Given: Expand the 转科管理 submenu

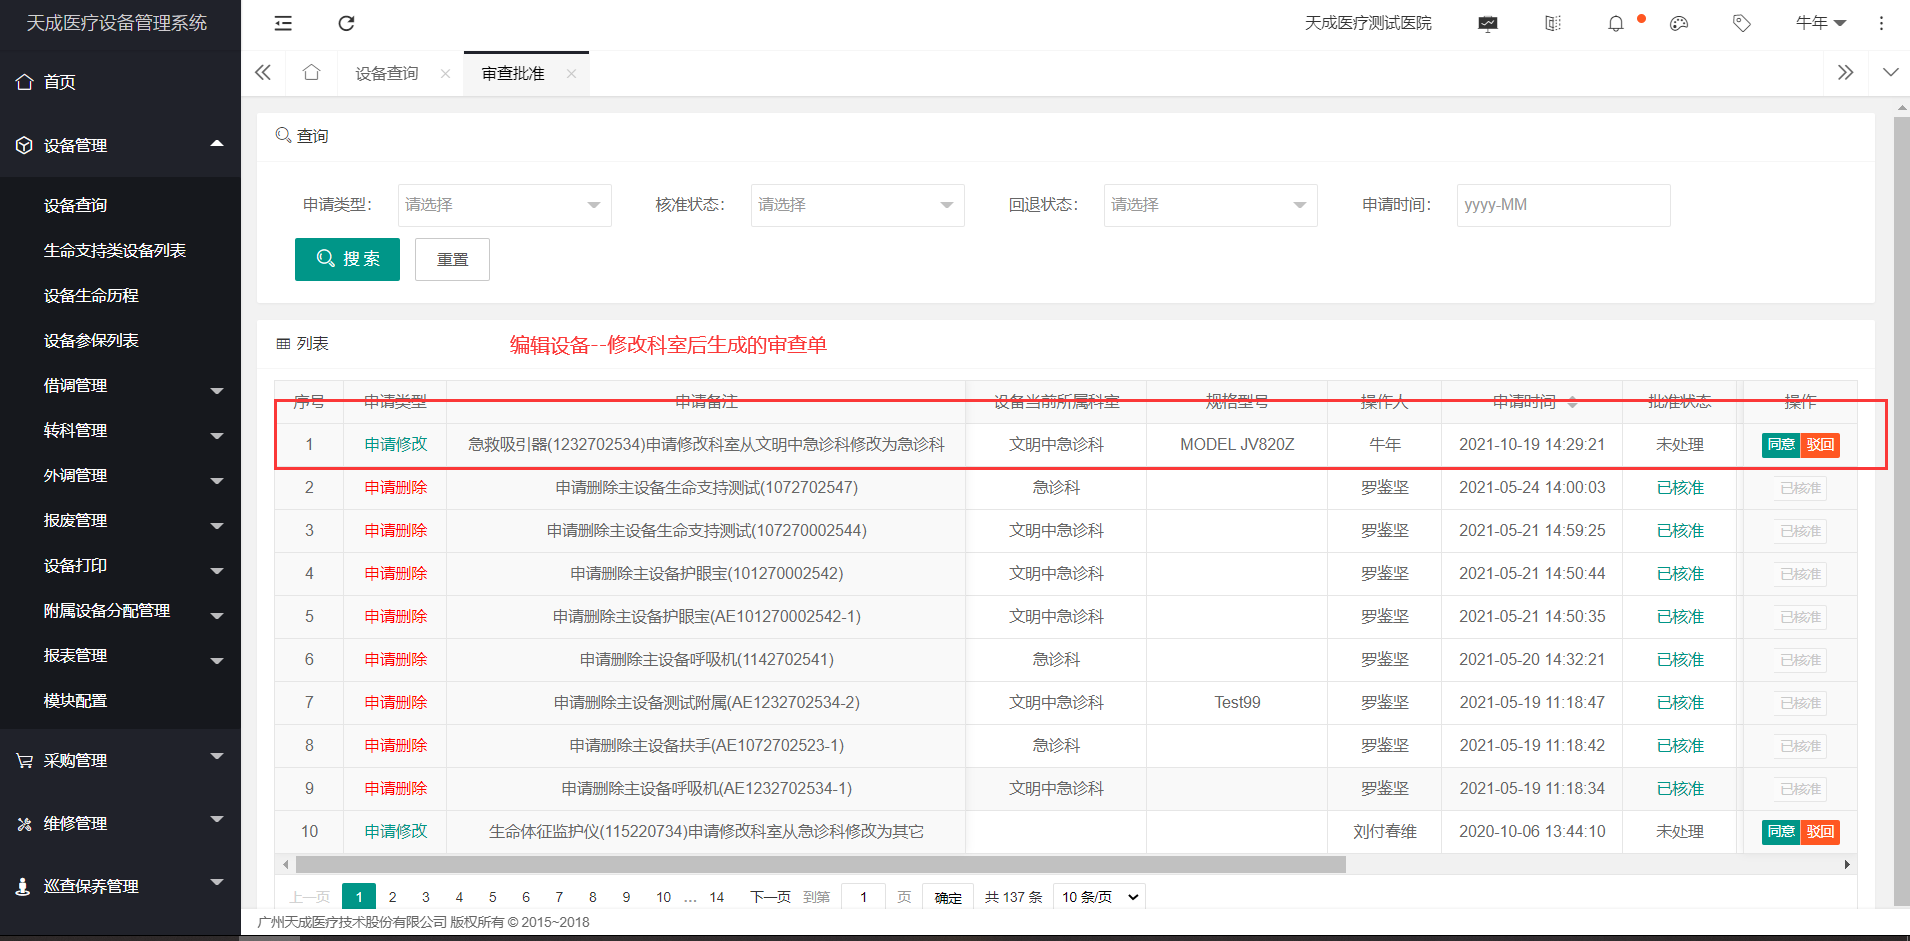Looking at the screenshot, I should pos(120,430).
